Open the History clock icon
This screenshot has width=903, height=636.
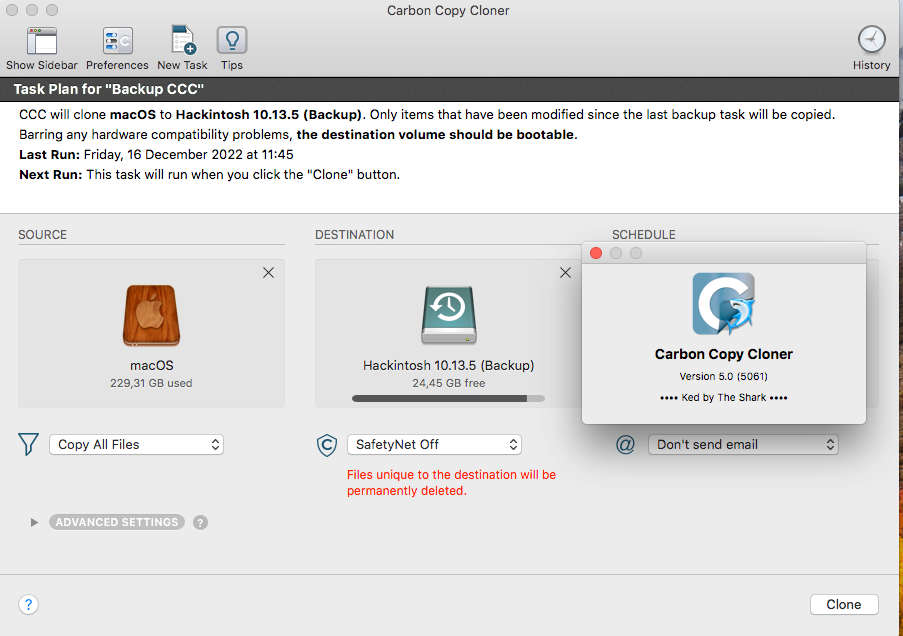click(871, 40)
